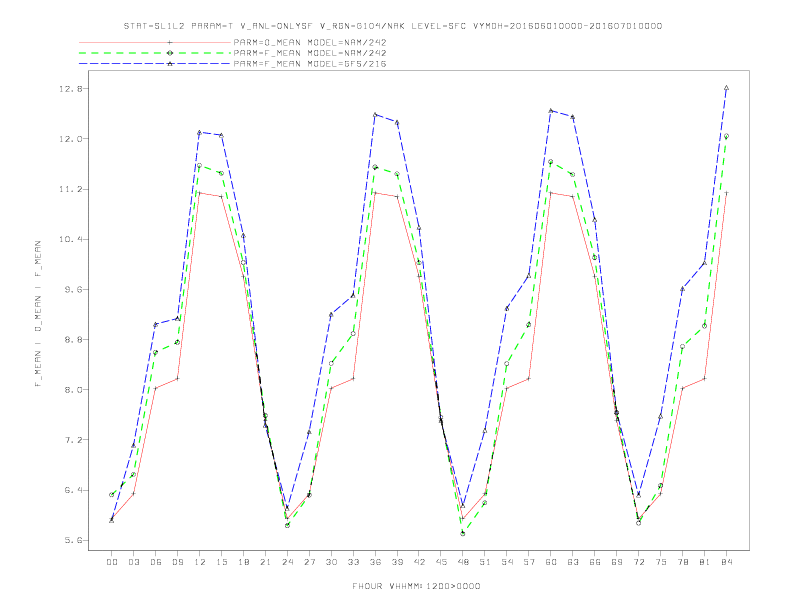Click x-axis forecast hour label 06
The height and width of the screenshot is (612, 792).
156,562
